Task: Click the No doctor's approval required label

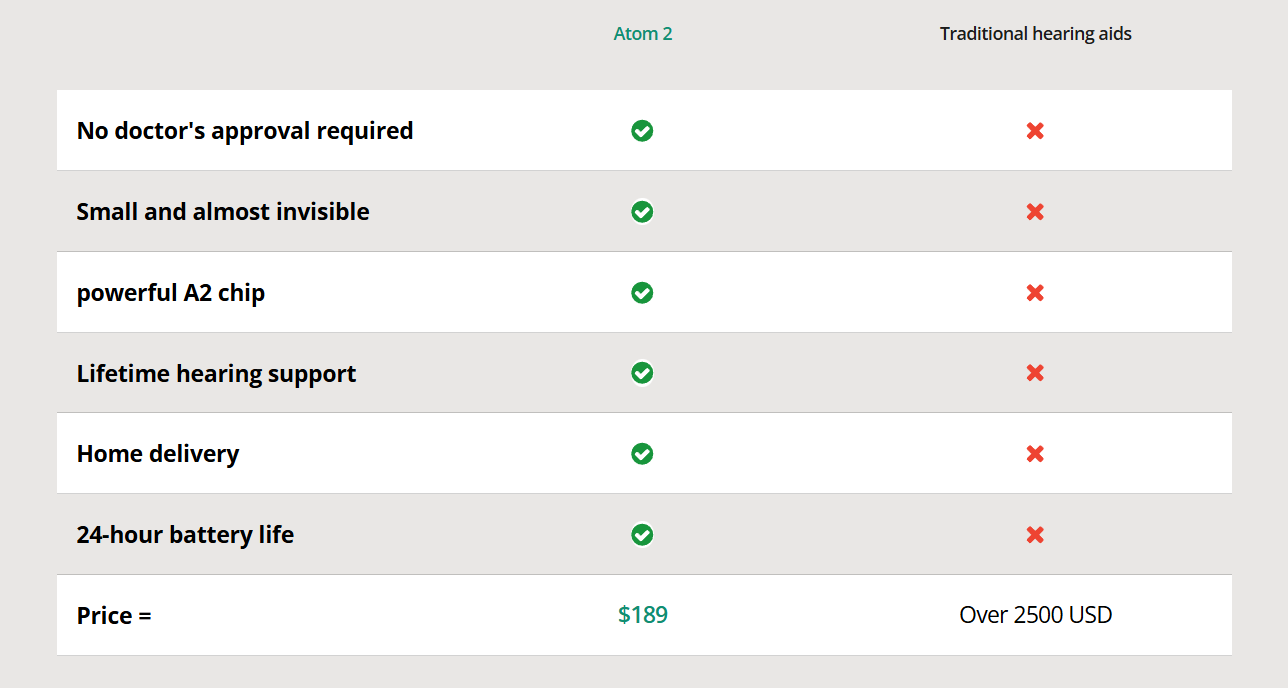Action: coord(245,131)
